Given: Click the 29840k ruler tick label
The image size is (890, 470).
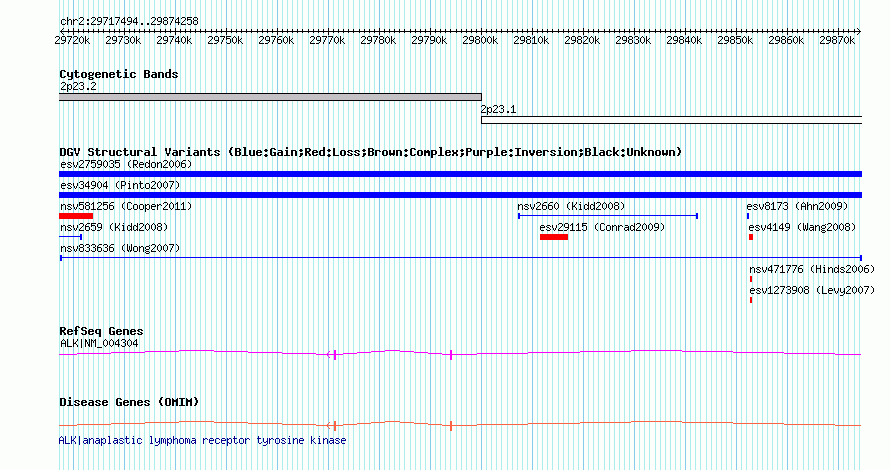Looking at the screenshot, I should 684,40.
